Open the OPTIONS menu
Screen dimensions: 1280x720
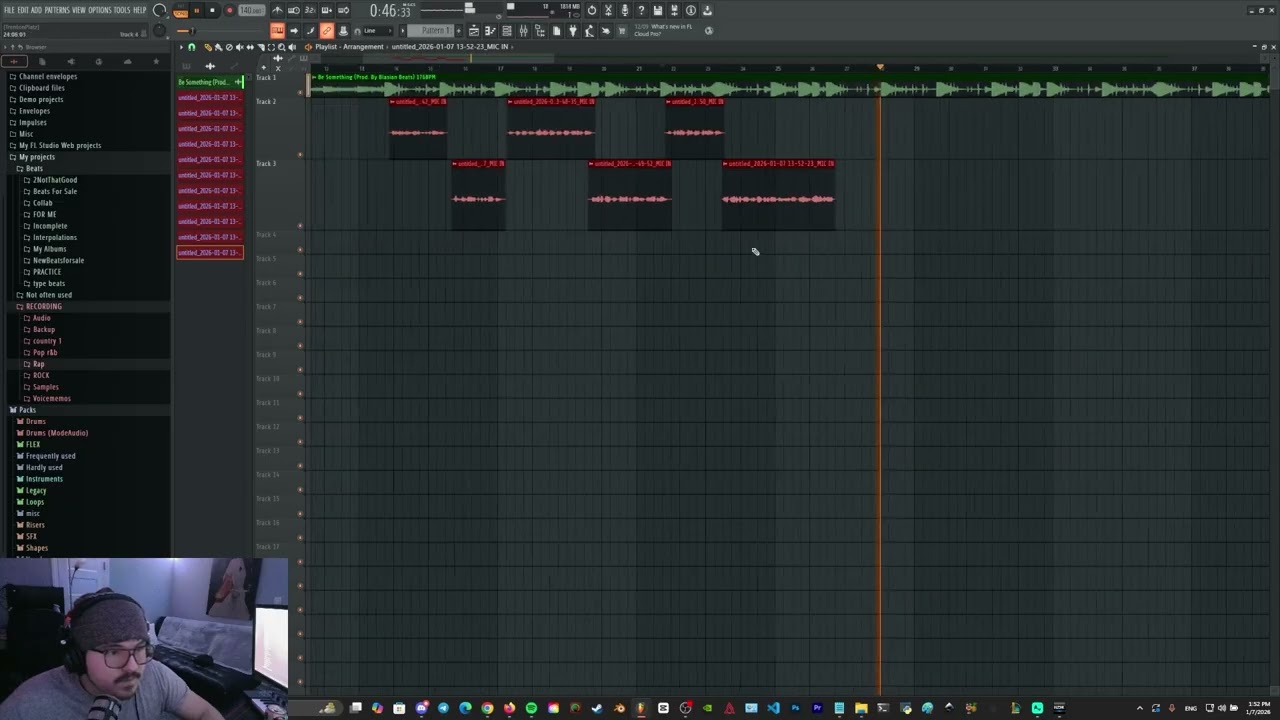[x=99, y=10]
